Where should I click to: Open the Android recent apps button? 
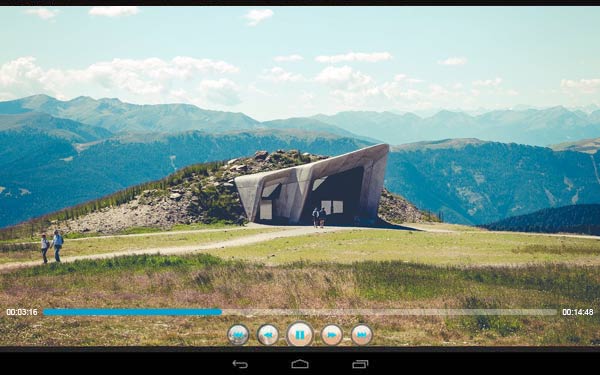tap(360, 364)
